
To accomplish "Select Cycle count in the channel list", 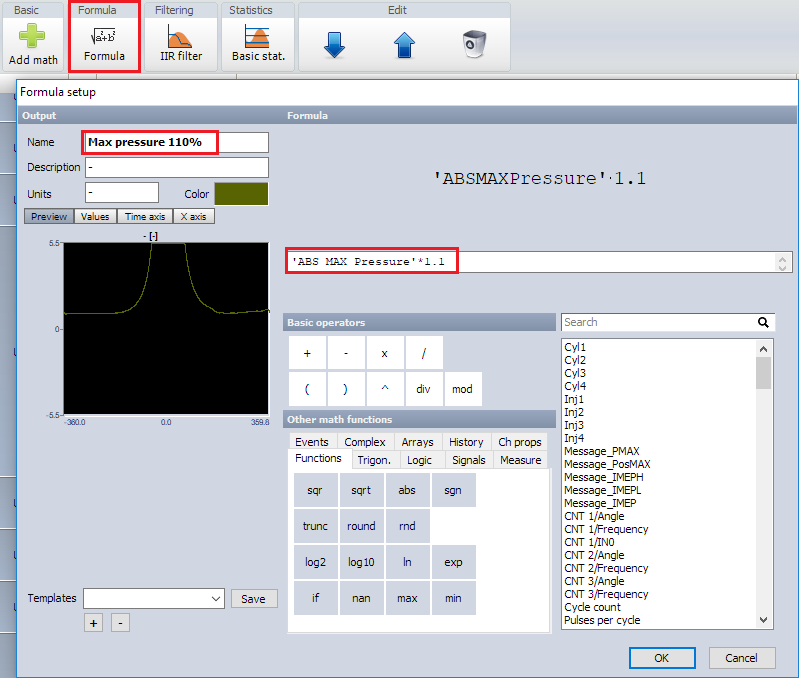I will click(592, 607).
